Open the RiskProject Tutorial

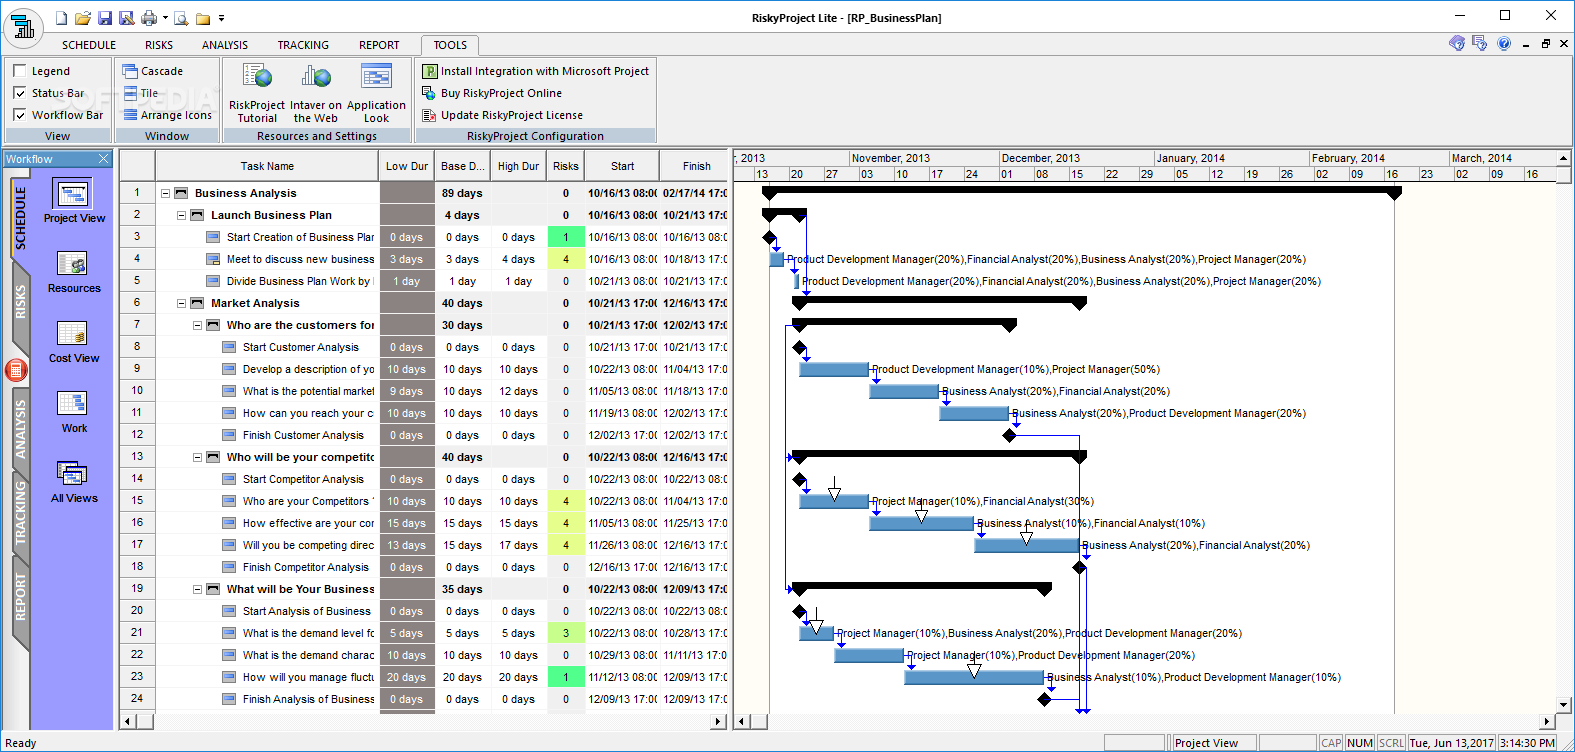[x=257, y=92]
